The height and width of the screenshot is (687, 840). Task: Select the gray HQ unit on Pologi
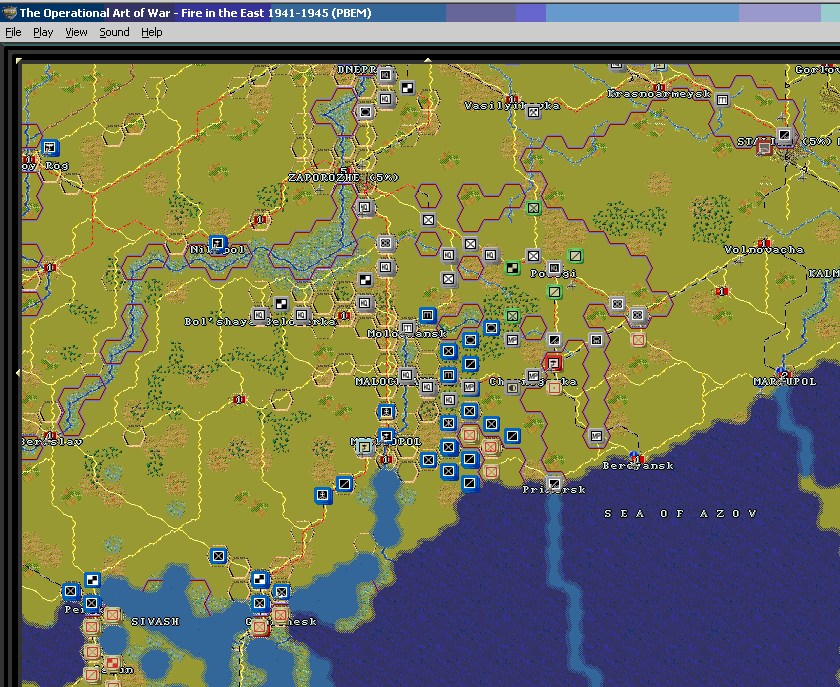tap(554, 267)
